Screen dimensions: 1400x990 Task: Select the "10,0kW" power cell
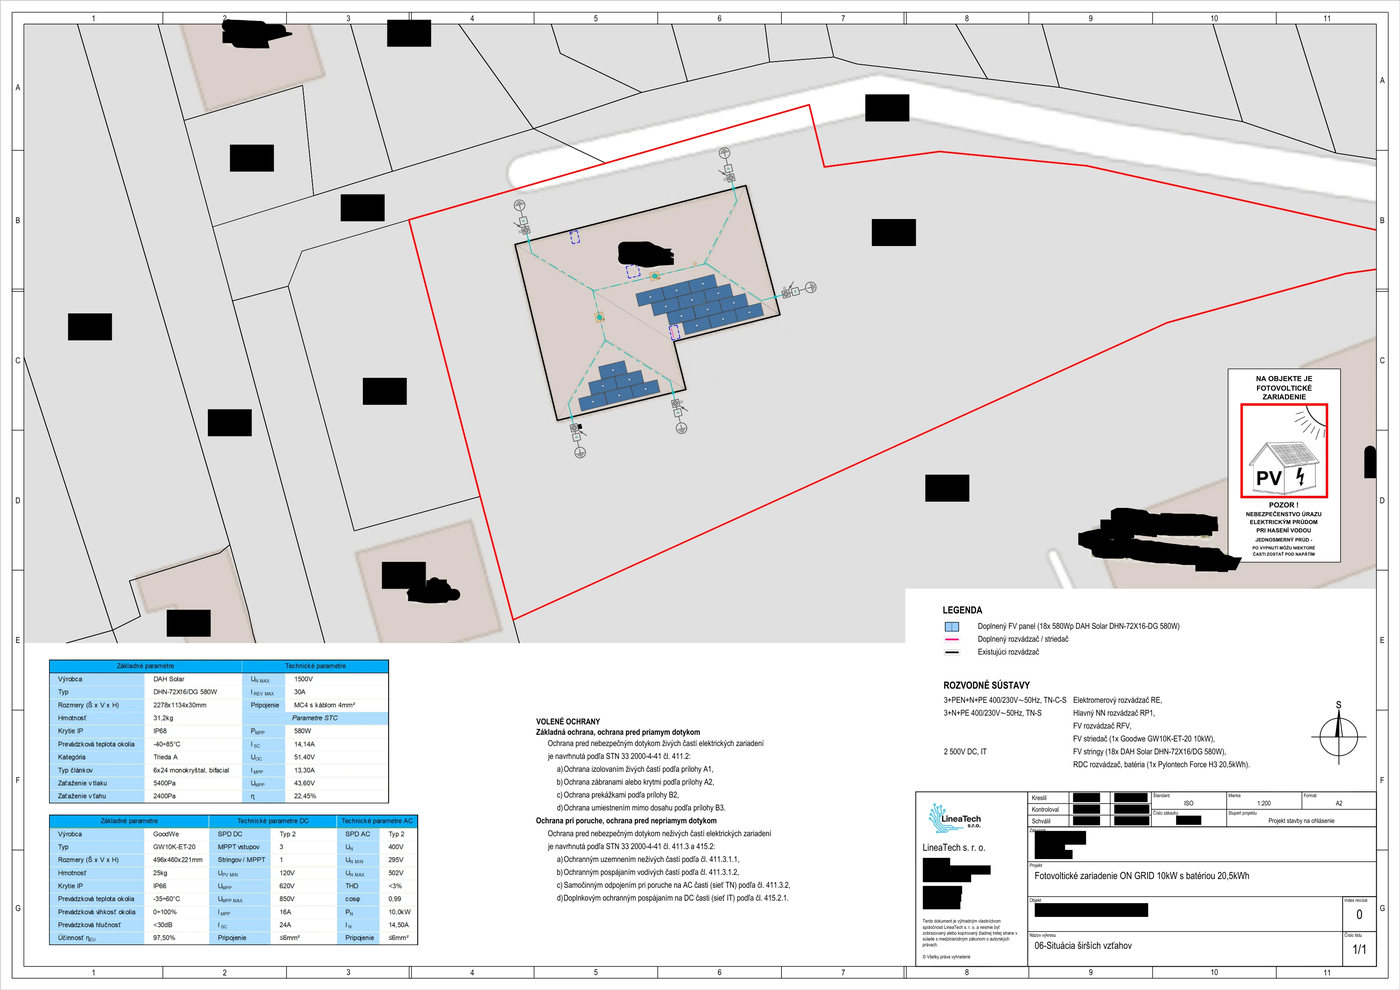[399, 912]
